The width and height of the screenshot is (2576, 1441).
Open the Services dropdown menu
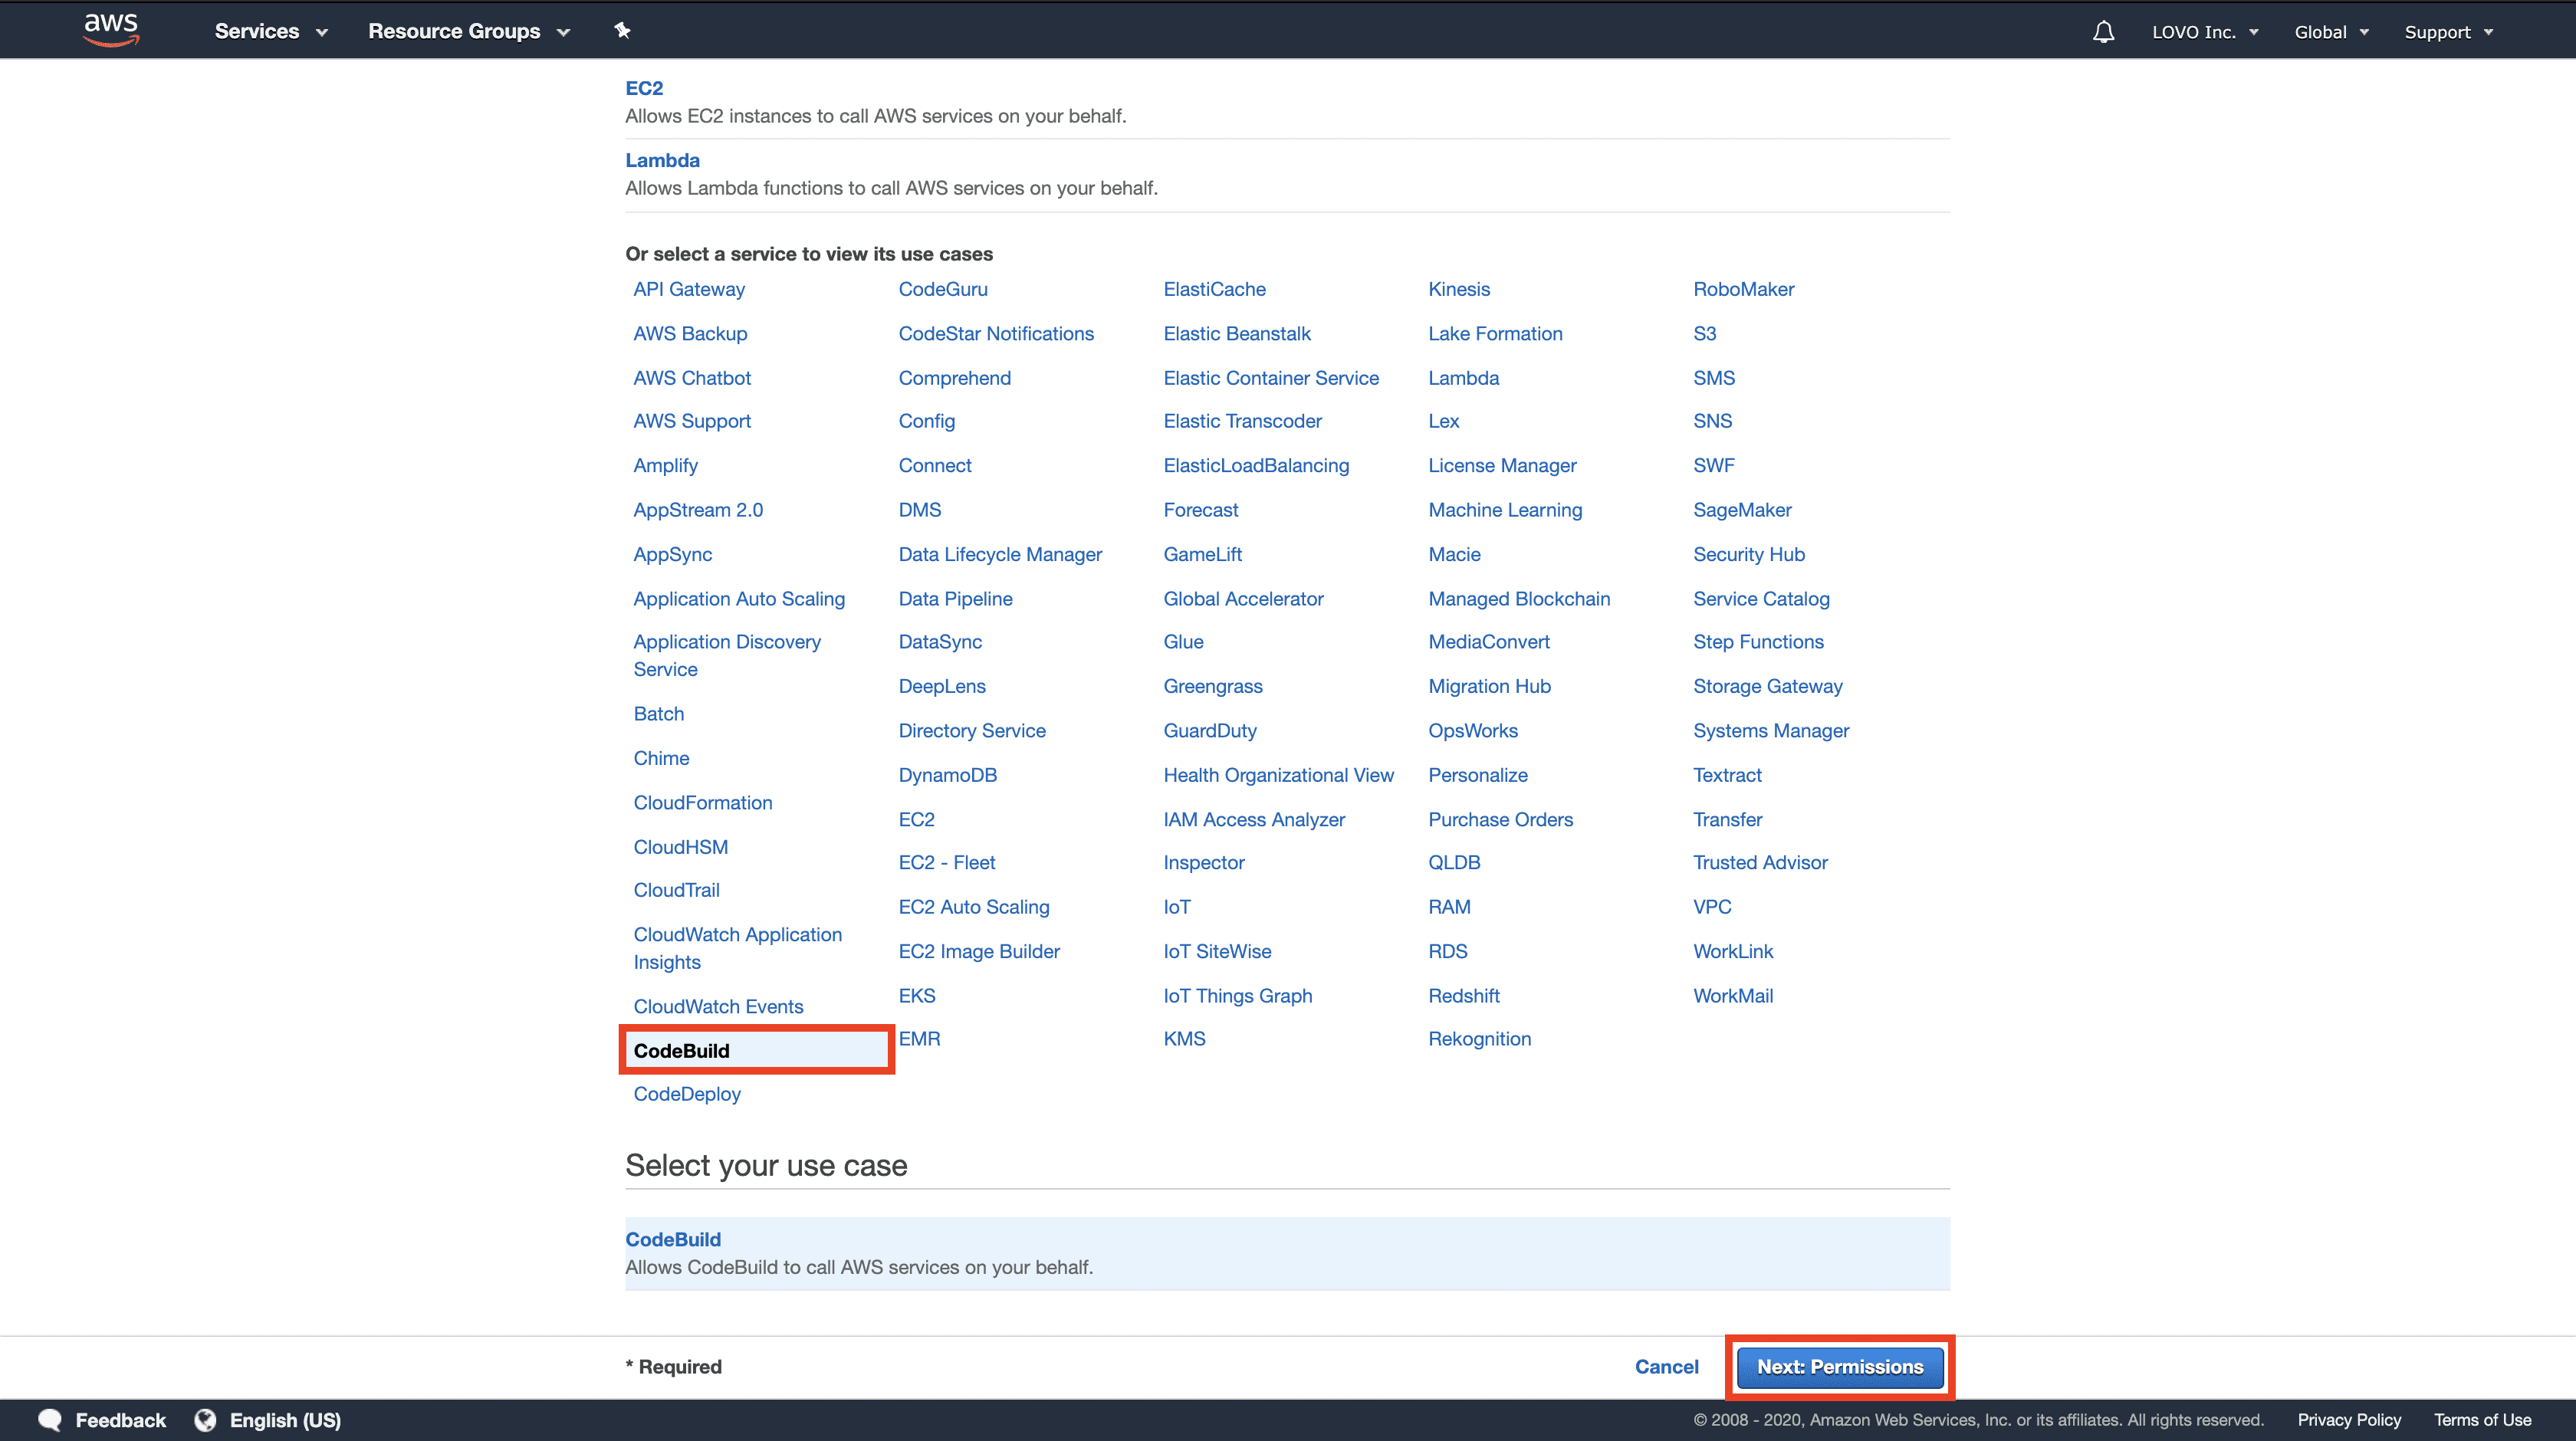[271, 31]
